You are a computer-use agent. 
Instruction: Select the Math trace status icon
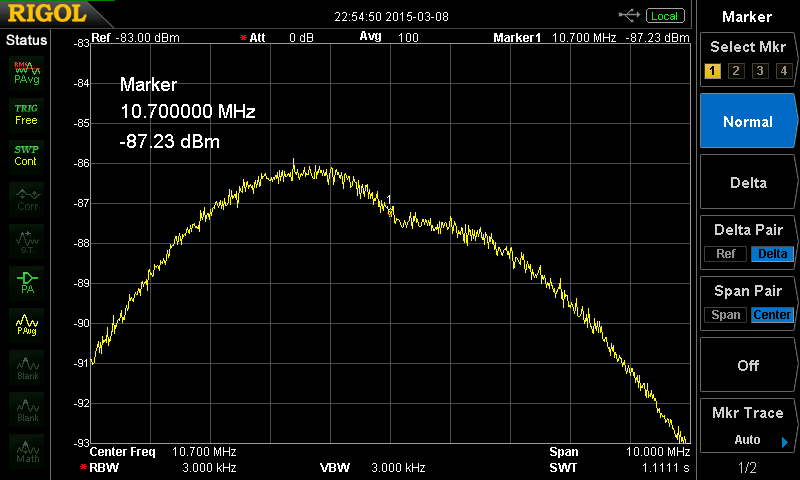tap(27, 450)
